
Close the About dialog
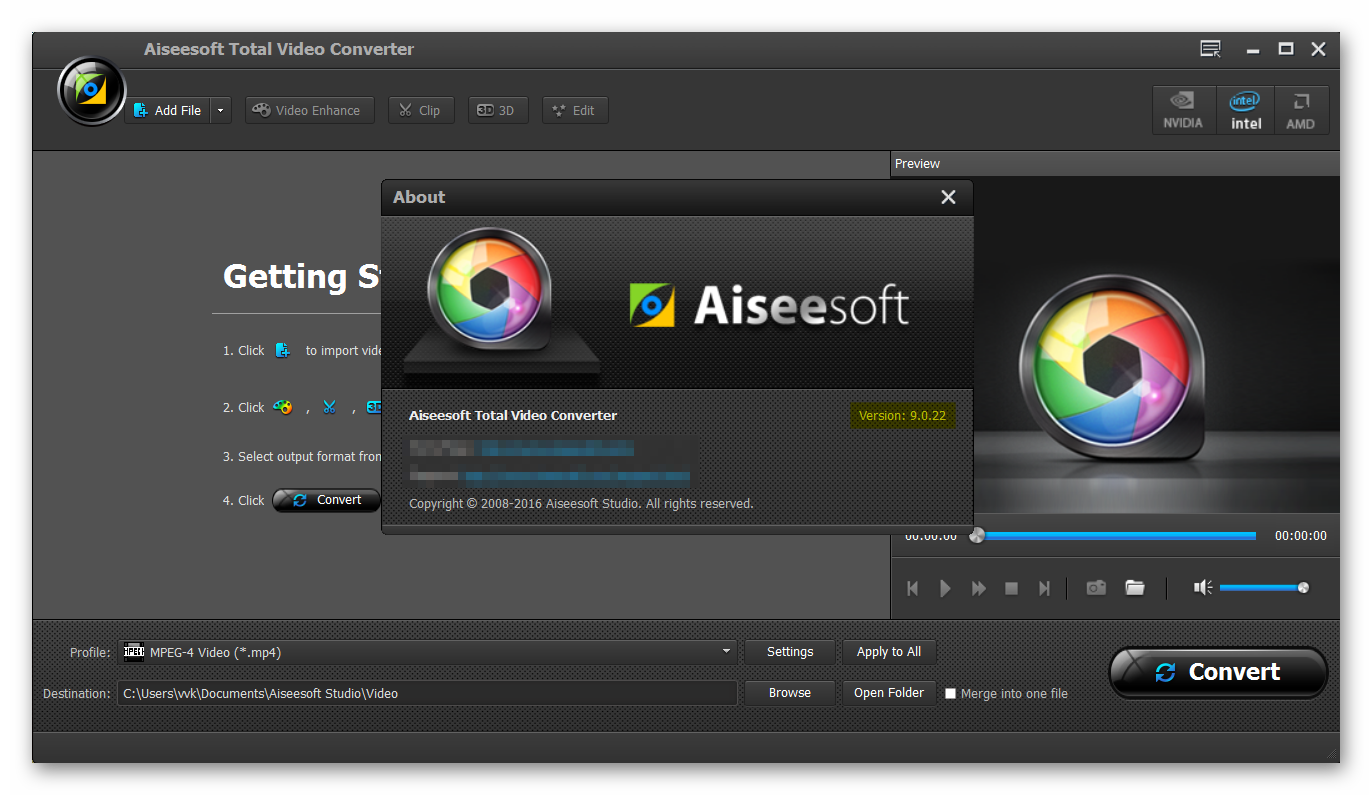(x=949, y=197)
